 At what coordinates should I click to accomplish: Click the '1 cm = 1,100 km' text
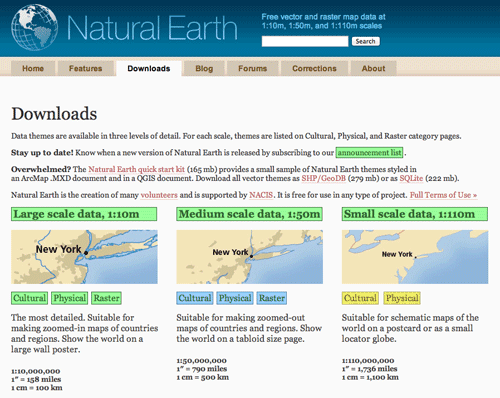pyautogui.click(x=370, y=377)
